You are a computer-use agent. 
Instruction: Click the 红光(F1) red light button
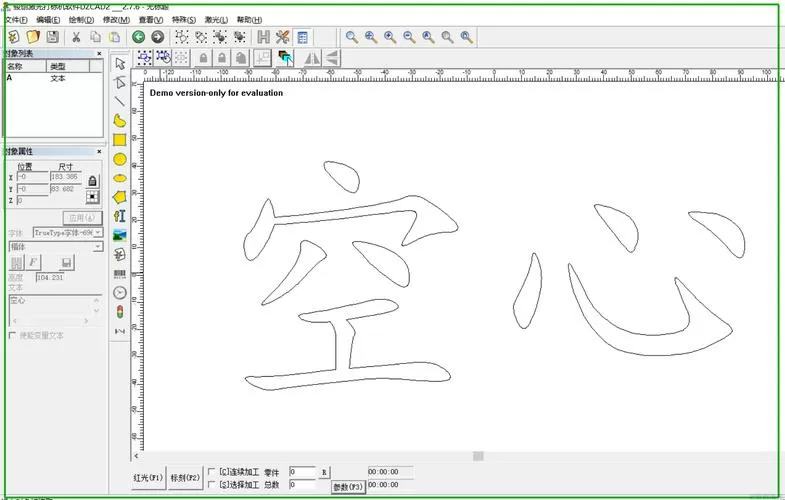pyautogui.click(x=148, y=478)
